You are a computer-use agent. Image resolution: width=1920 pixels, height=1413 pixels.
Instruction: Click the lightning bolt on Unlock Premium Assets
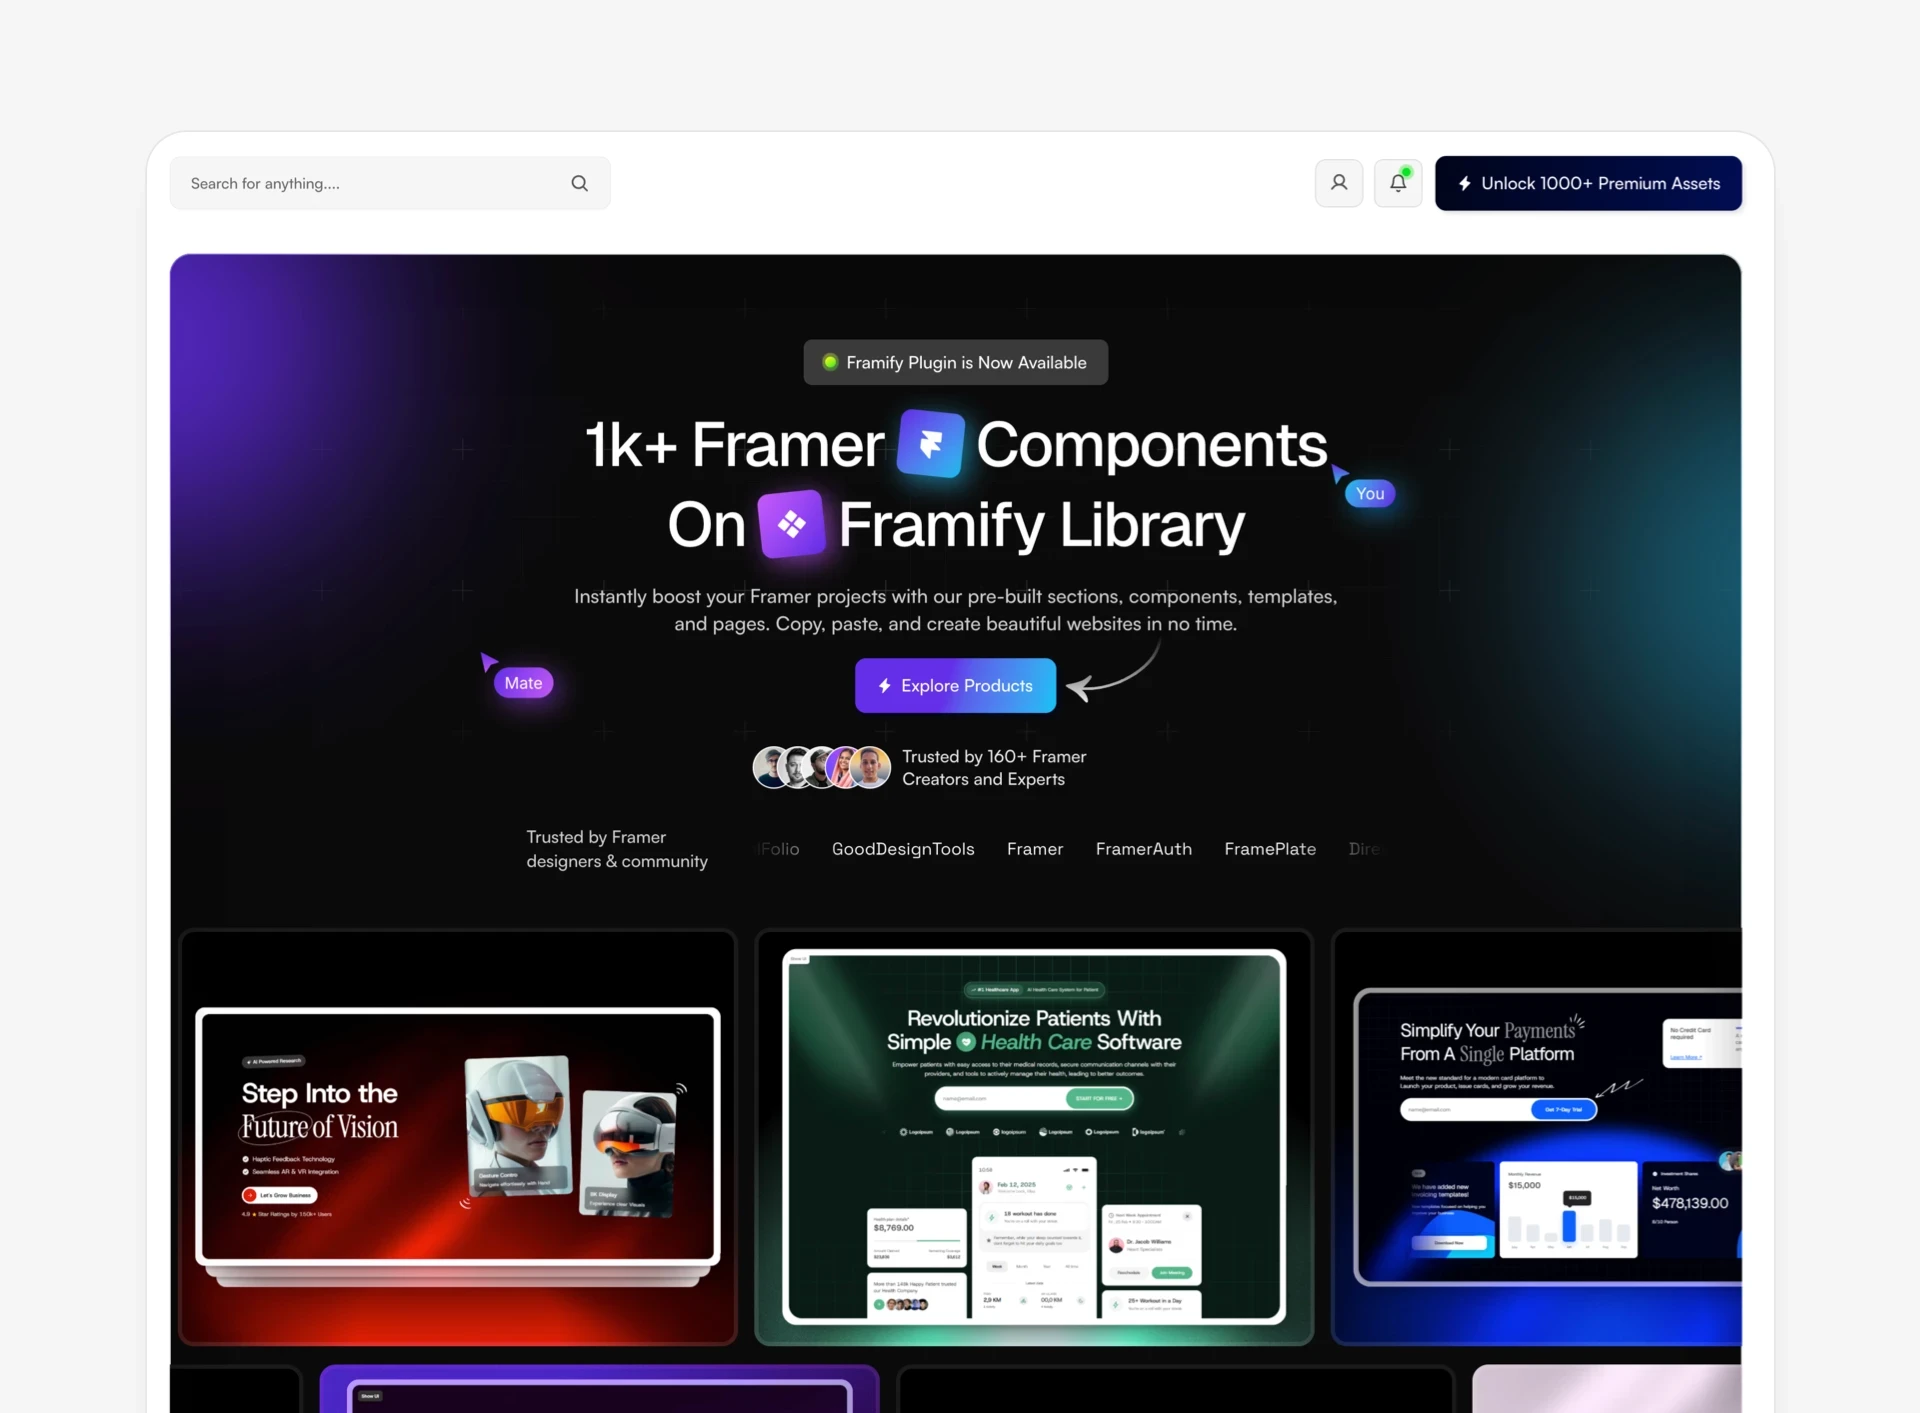click(x=1464, y=183)
